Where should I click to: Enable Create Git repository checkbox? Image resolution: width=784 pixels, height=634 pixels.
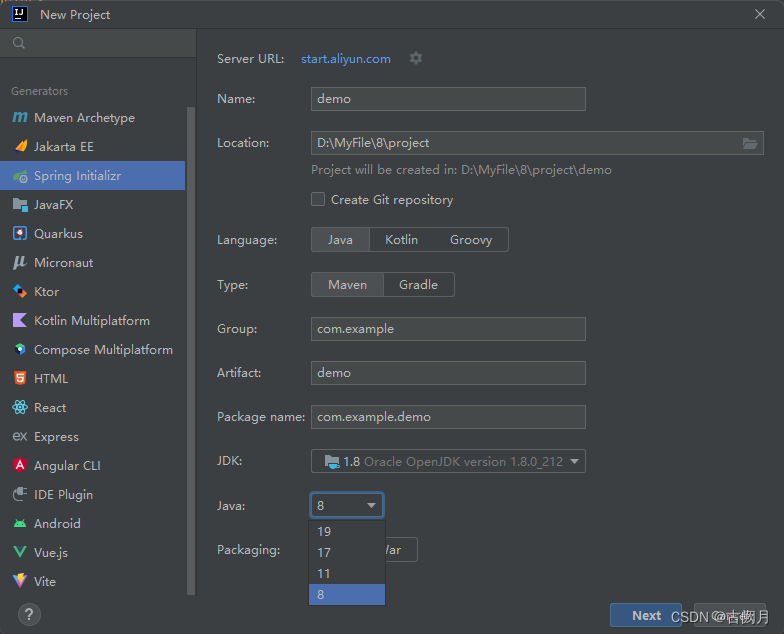(x=318, y=200)
